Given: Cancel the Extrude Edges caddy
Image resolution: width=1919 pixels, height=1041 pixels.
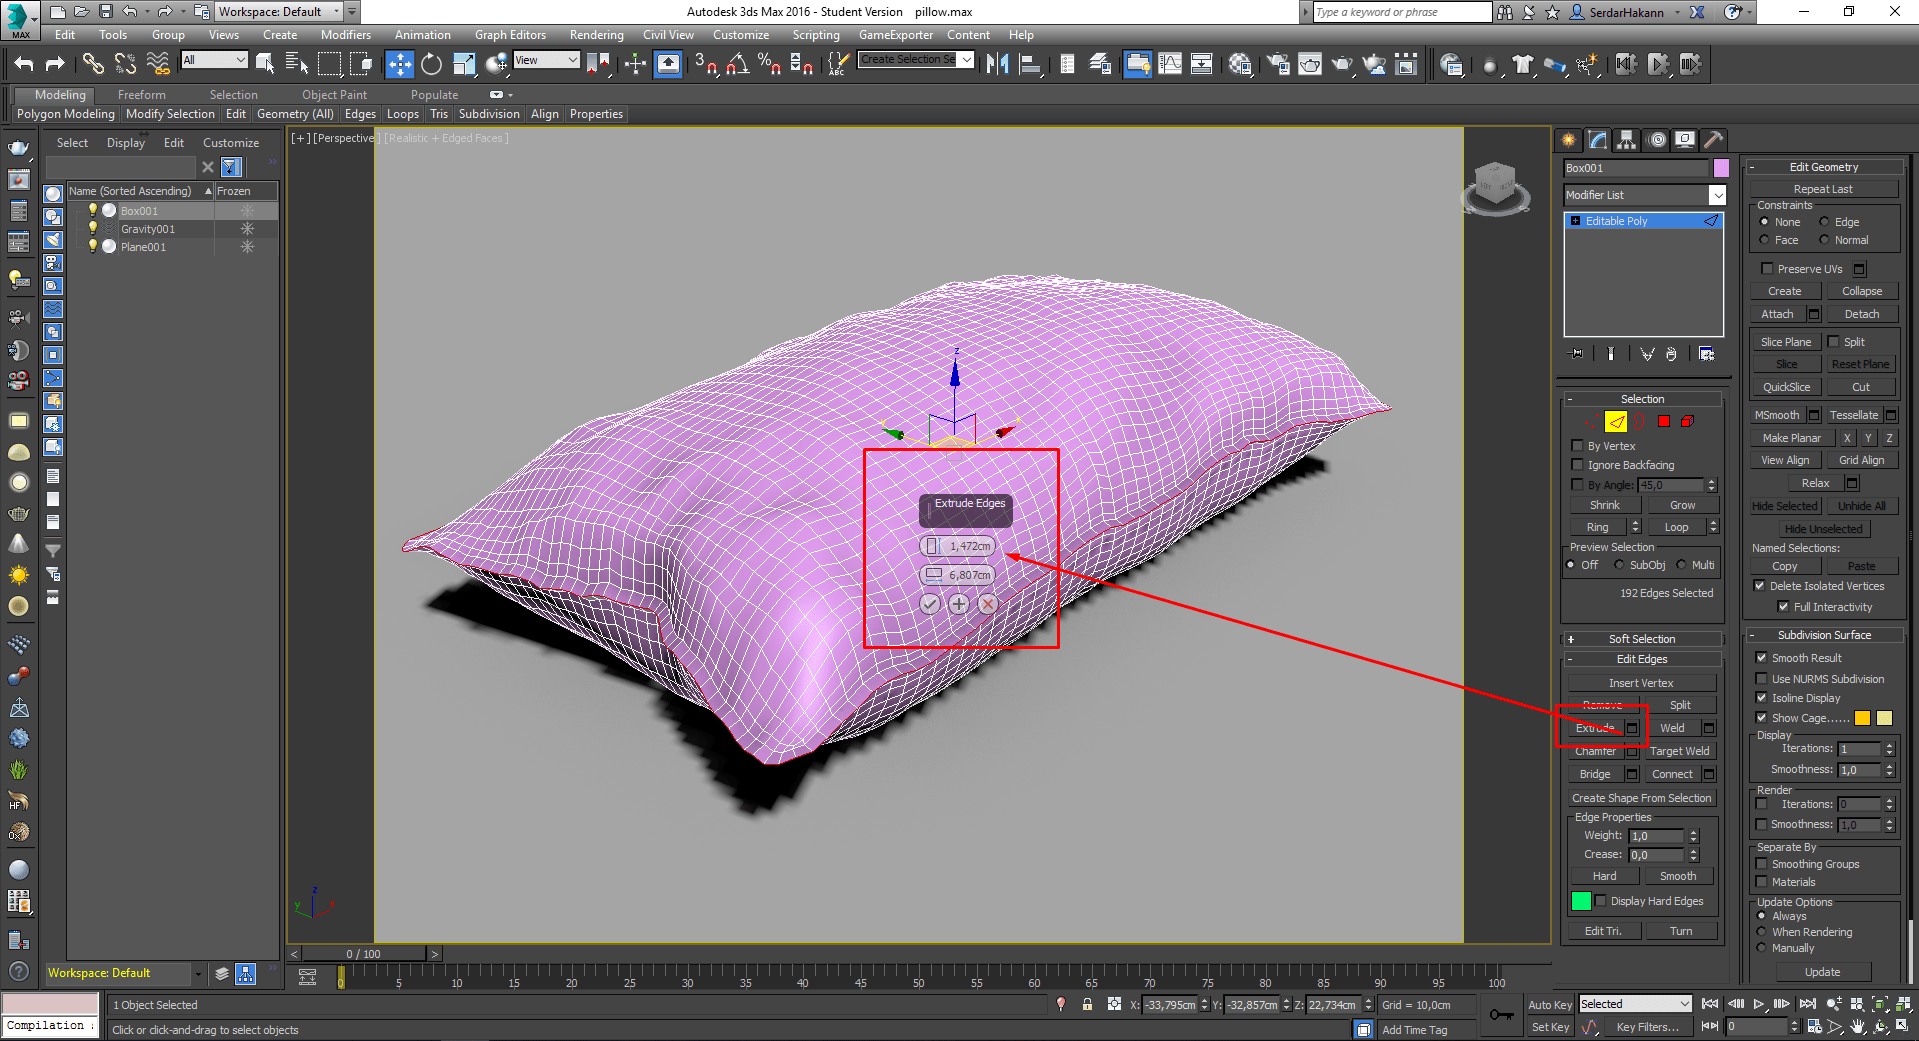Looking at the screenshot, I should coord(988,604).
